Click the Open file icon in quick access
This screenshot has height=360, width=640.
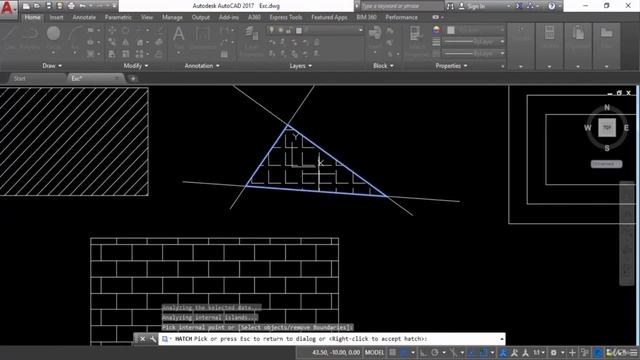[x=37, y=6]
